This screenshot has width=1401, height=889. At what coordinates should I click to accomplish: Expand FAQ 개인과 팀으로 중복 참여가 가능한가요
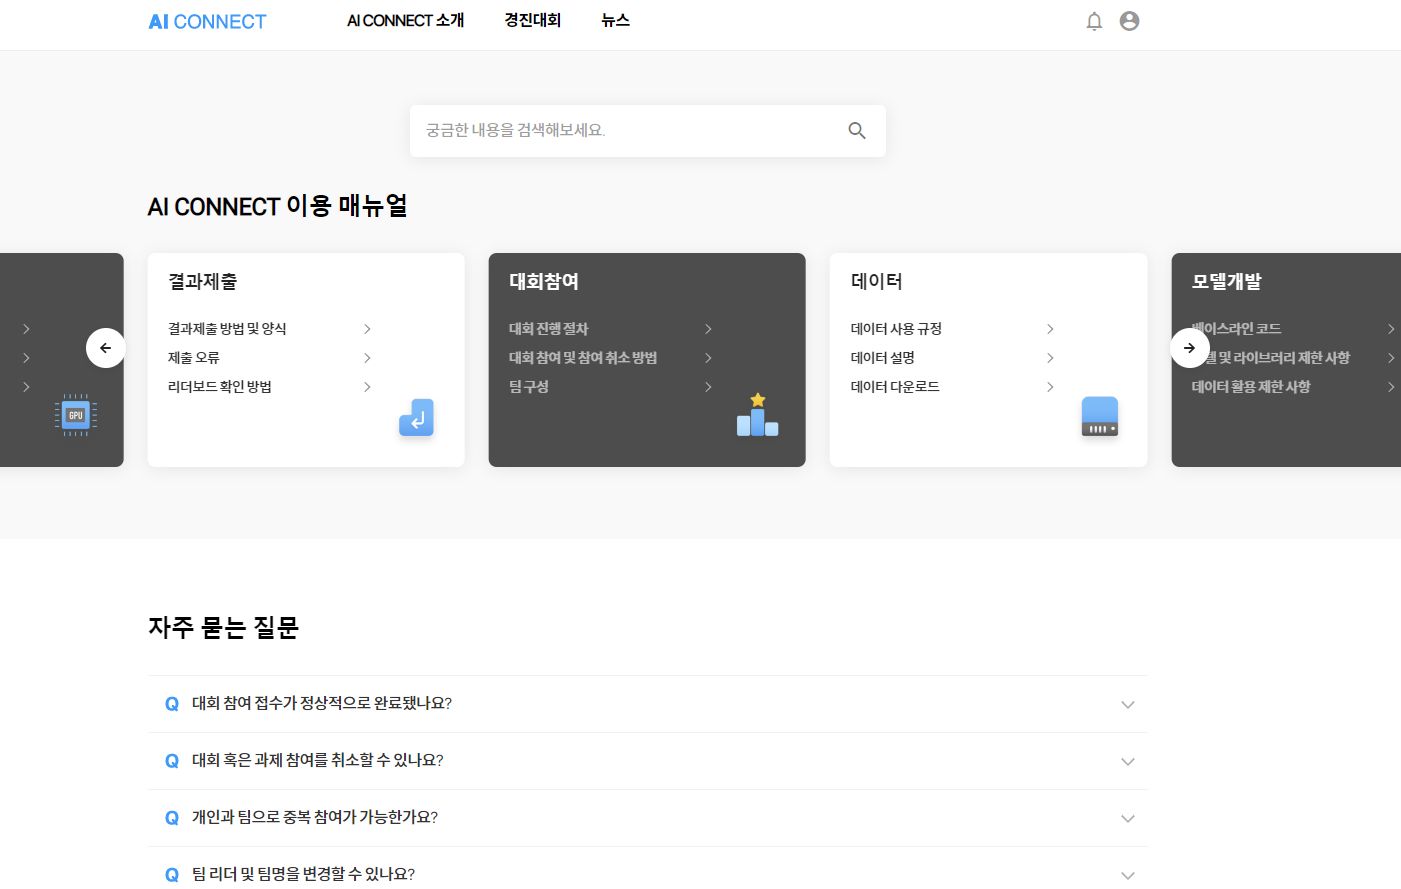(x=647, y=818)
